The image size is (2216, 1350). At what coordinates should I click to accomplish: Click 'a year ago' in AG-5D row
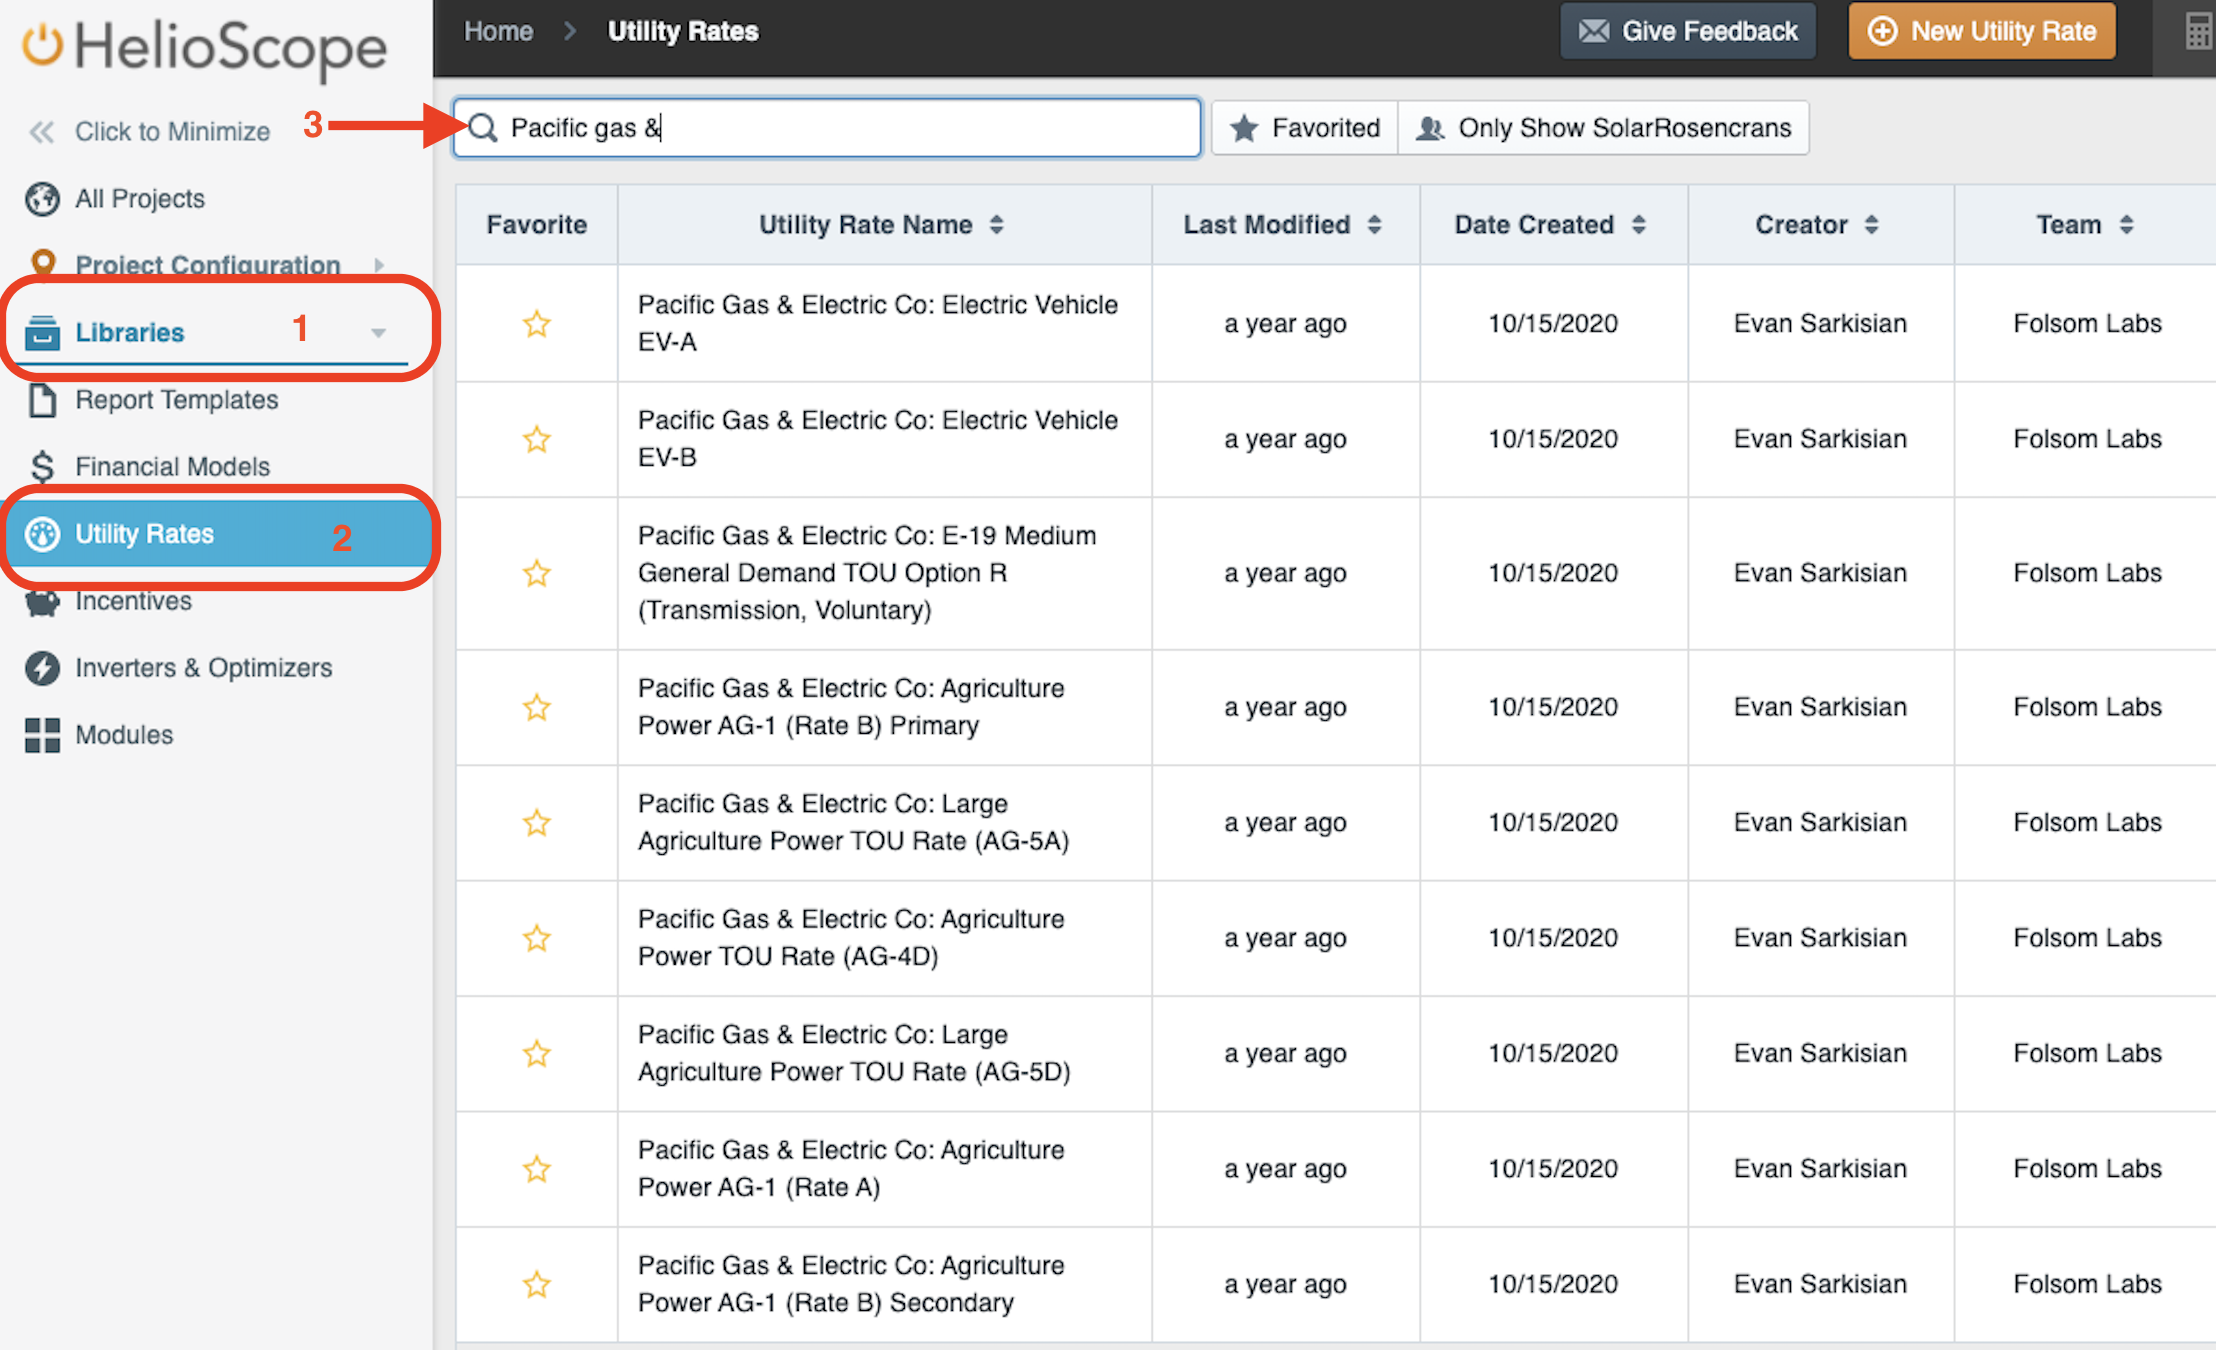pos(1285,1053)
